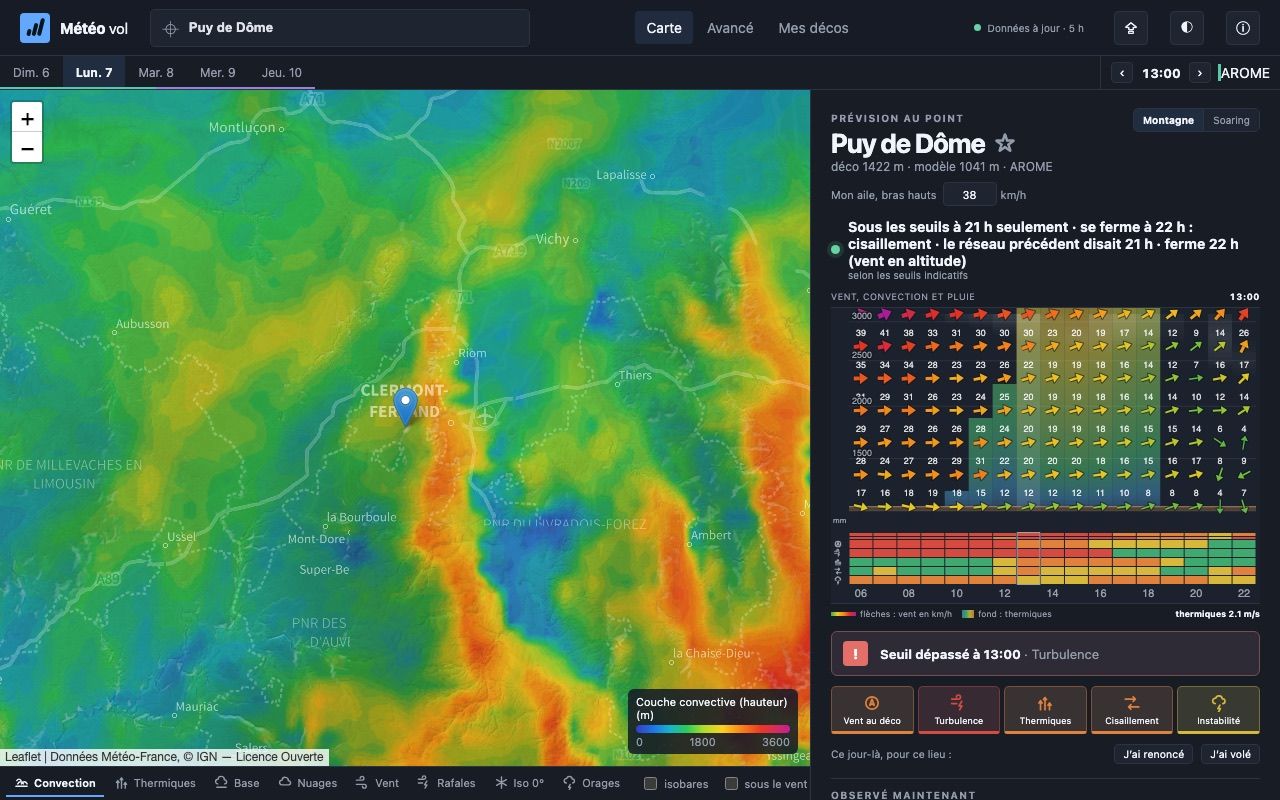Screen dimensions: 1280x800
Task: Select day Mar. 8
Action: point(156,73)
